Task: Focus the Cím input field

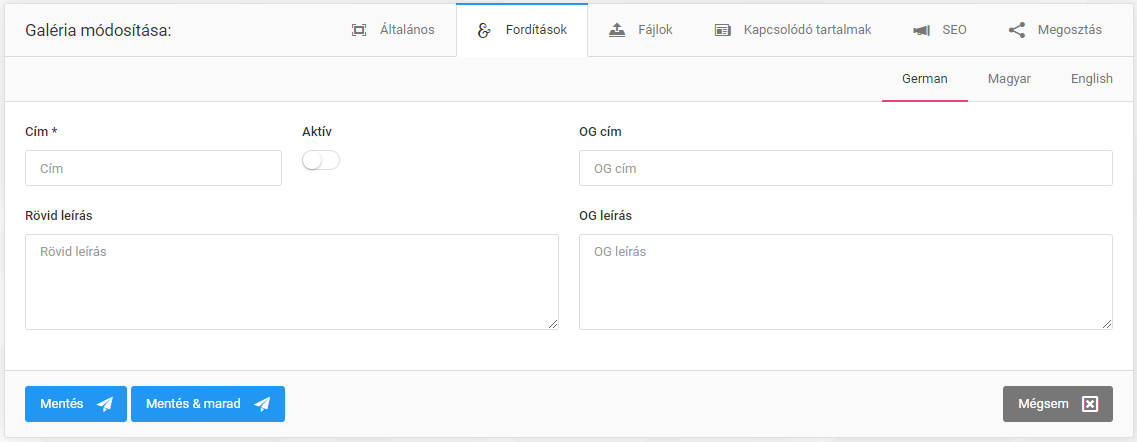Action: point(153,168)
